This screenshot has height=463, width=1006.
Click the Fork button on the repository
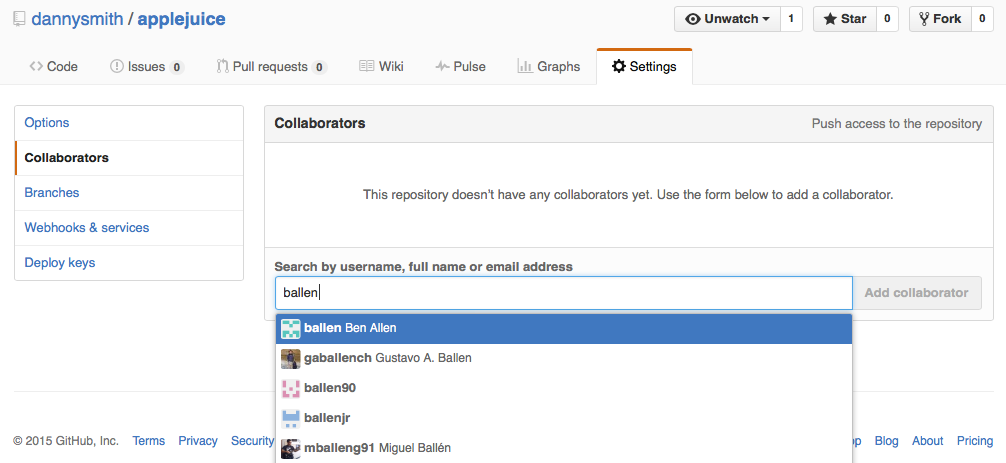(939, 19)
